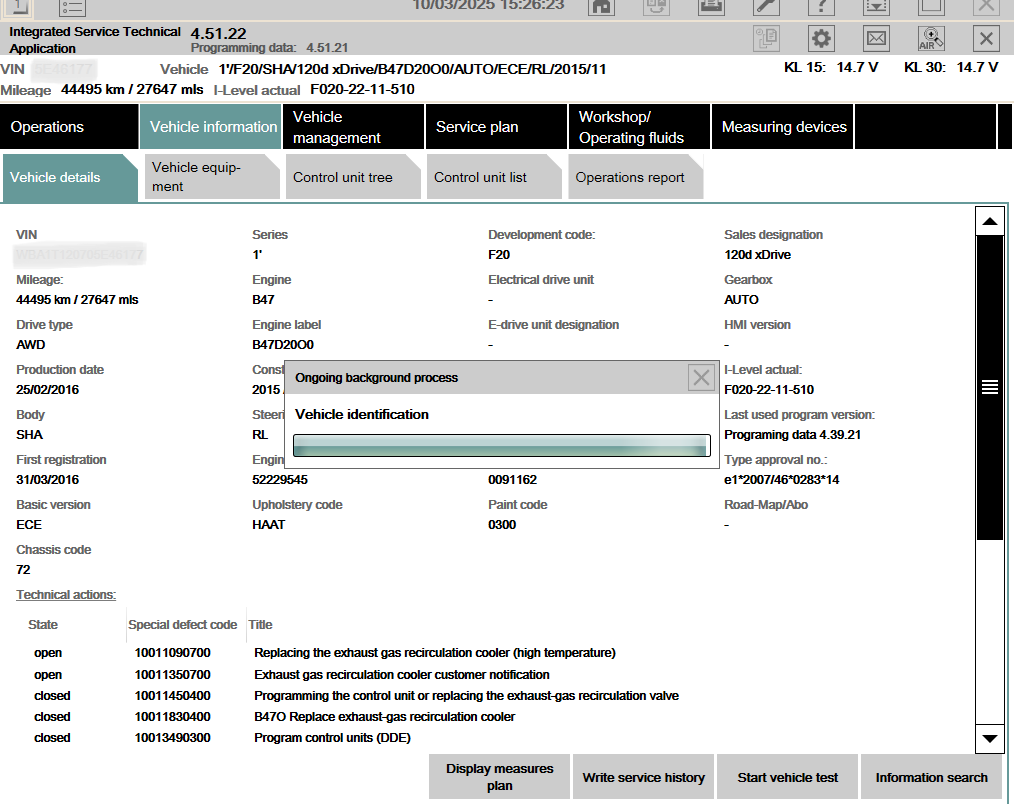Screen dimensions: 1014x804
Task: Open the Operations main tab
Action: click(69, 127)
